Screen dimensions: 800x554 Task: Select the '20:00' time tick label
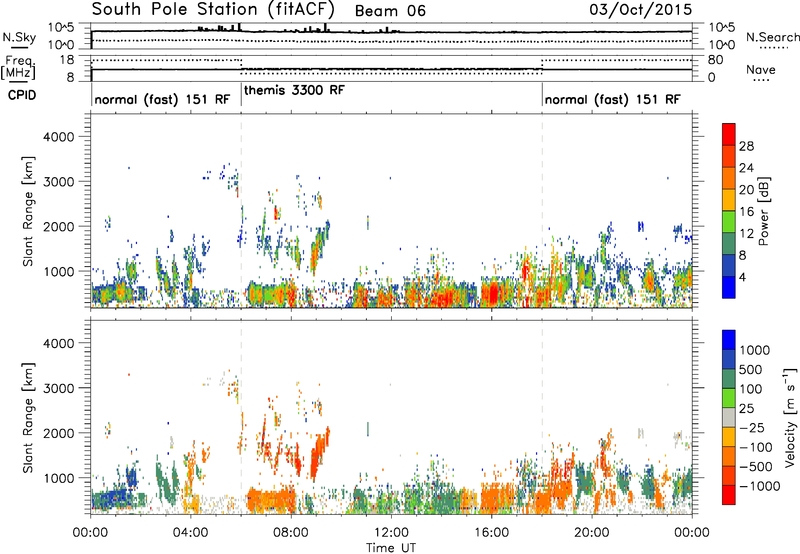(x=591, y=533)
